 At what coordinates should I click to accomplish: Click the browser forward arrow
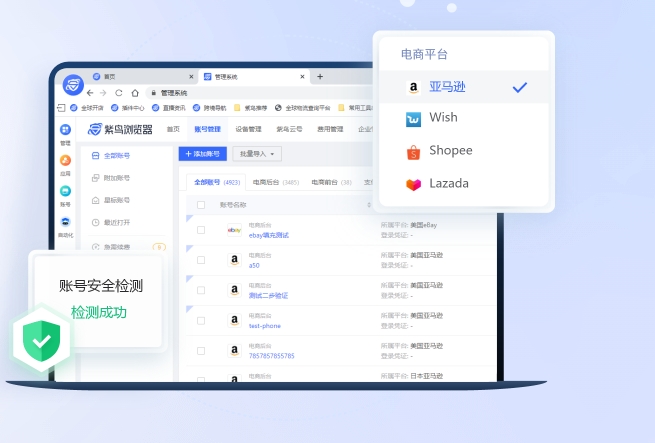(x=103, y=93)
